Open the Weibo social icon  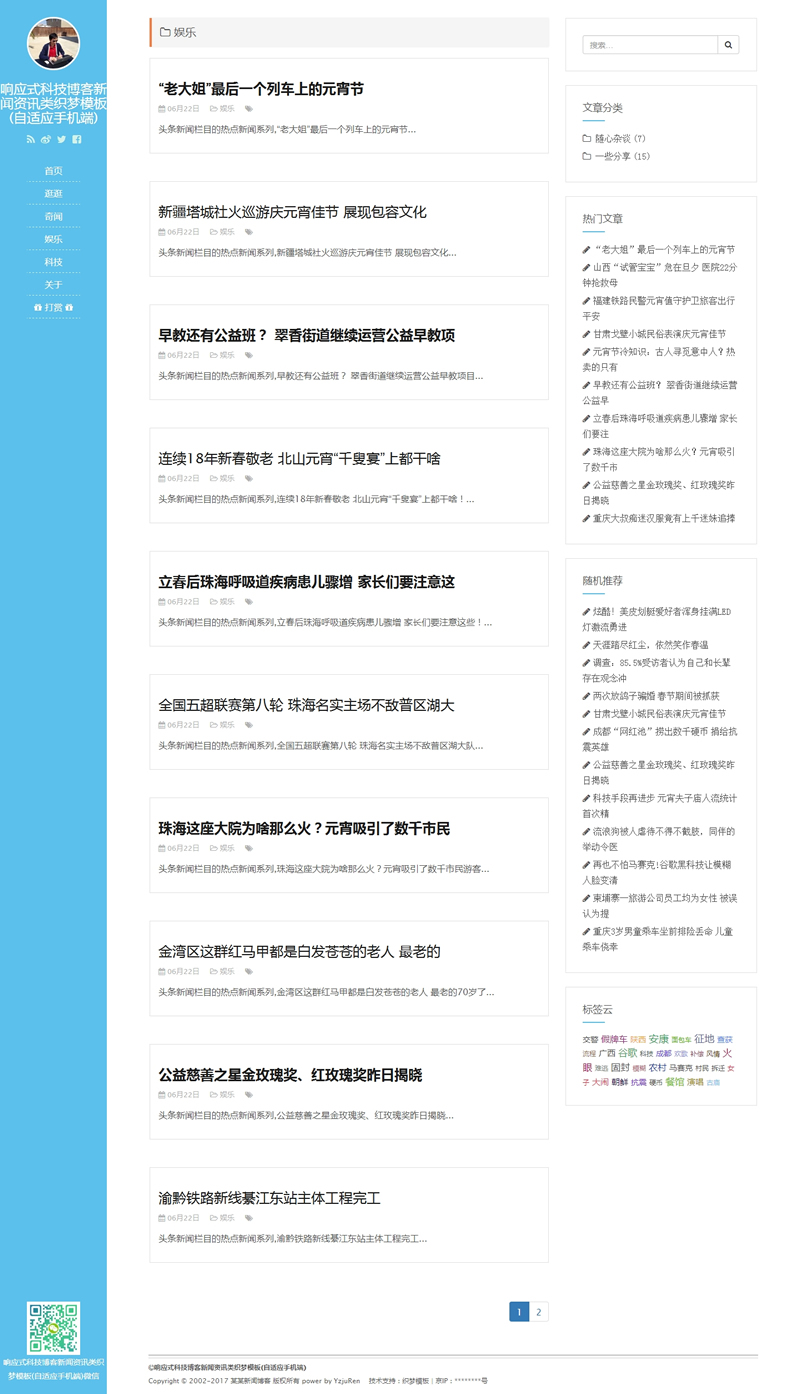coord(46,139)
